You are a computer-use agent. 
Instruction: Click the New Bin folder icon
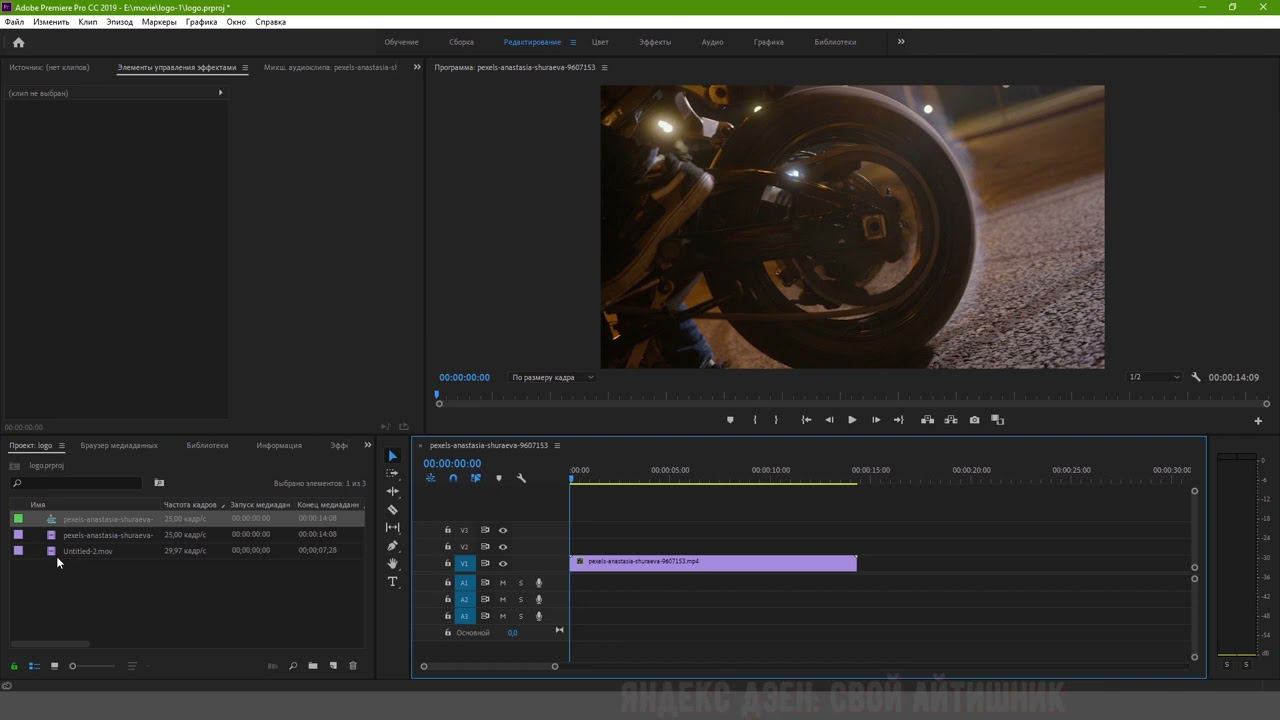[313, 666]
